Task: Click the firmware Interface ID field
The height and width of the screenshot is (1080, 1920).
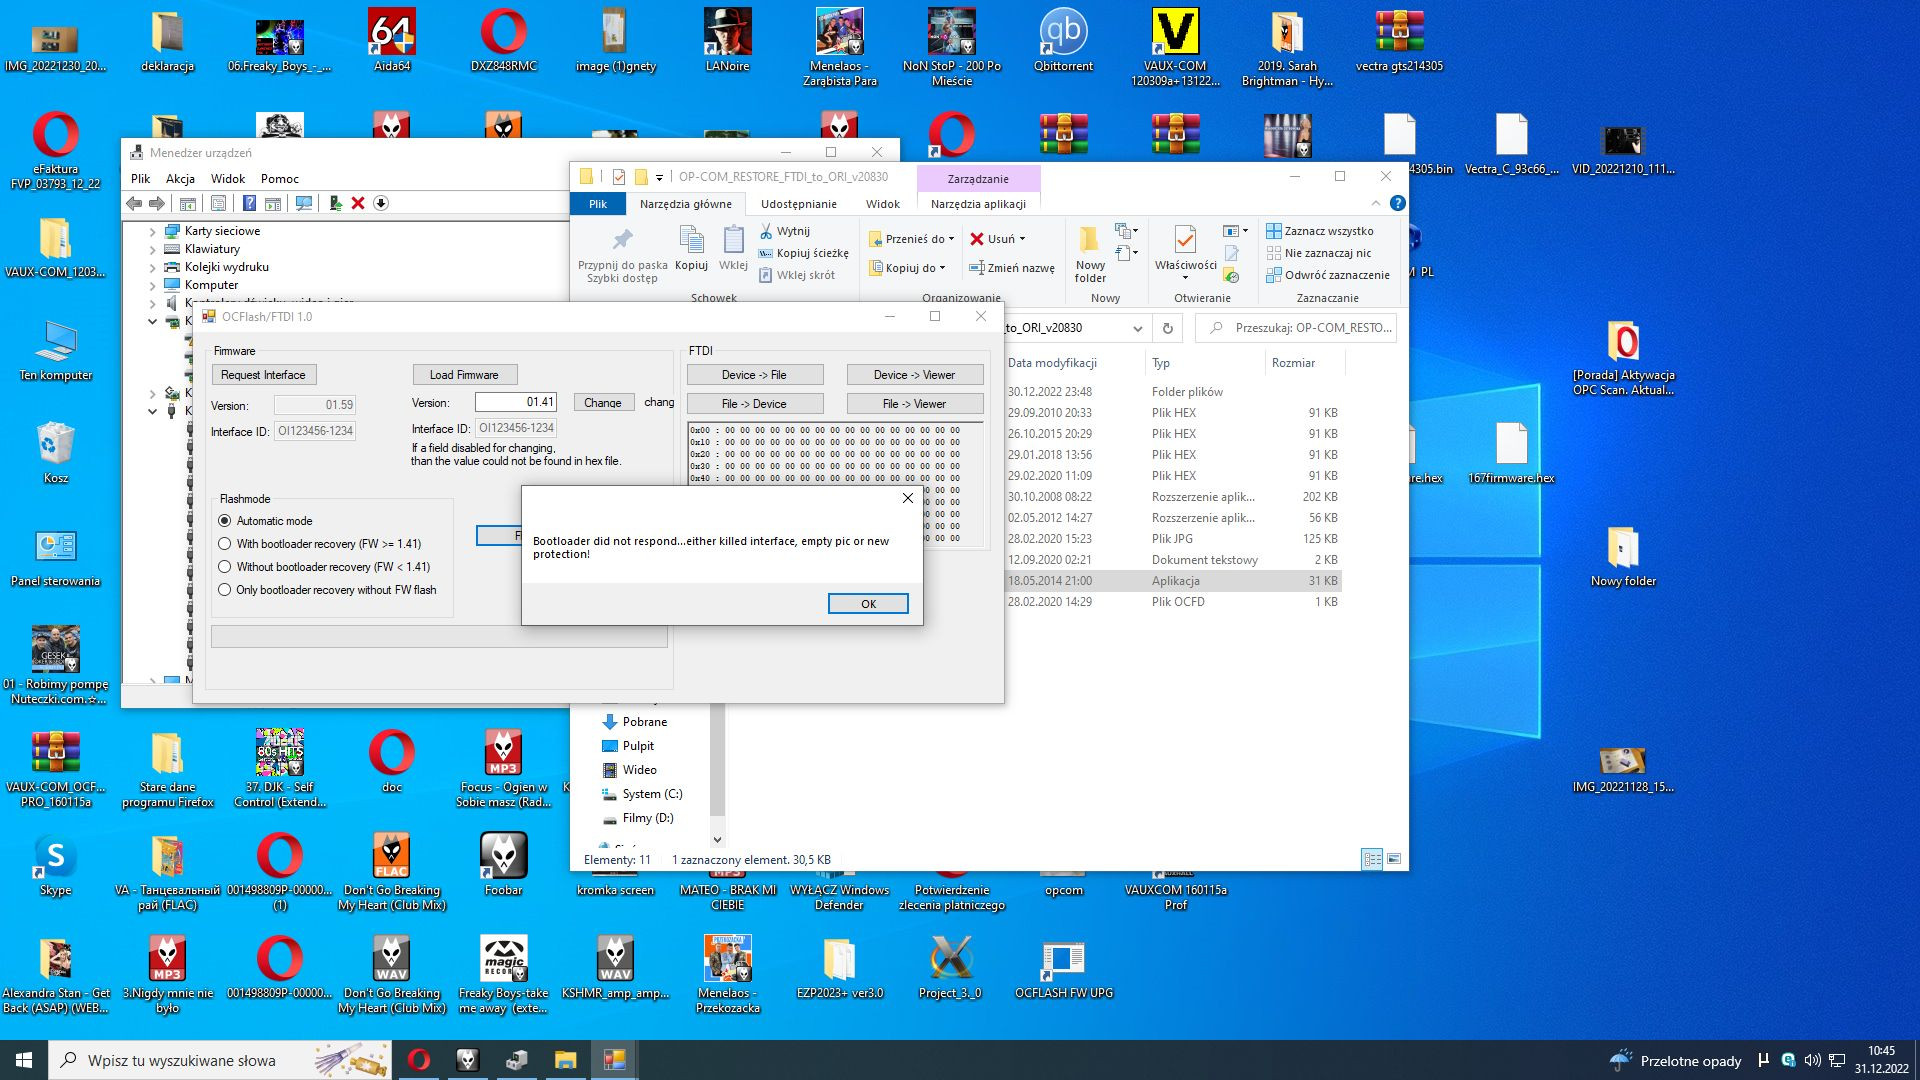Action: point(516,428)
